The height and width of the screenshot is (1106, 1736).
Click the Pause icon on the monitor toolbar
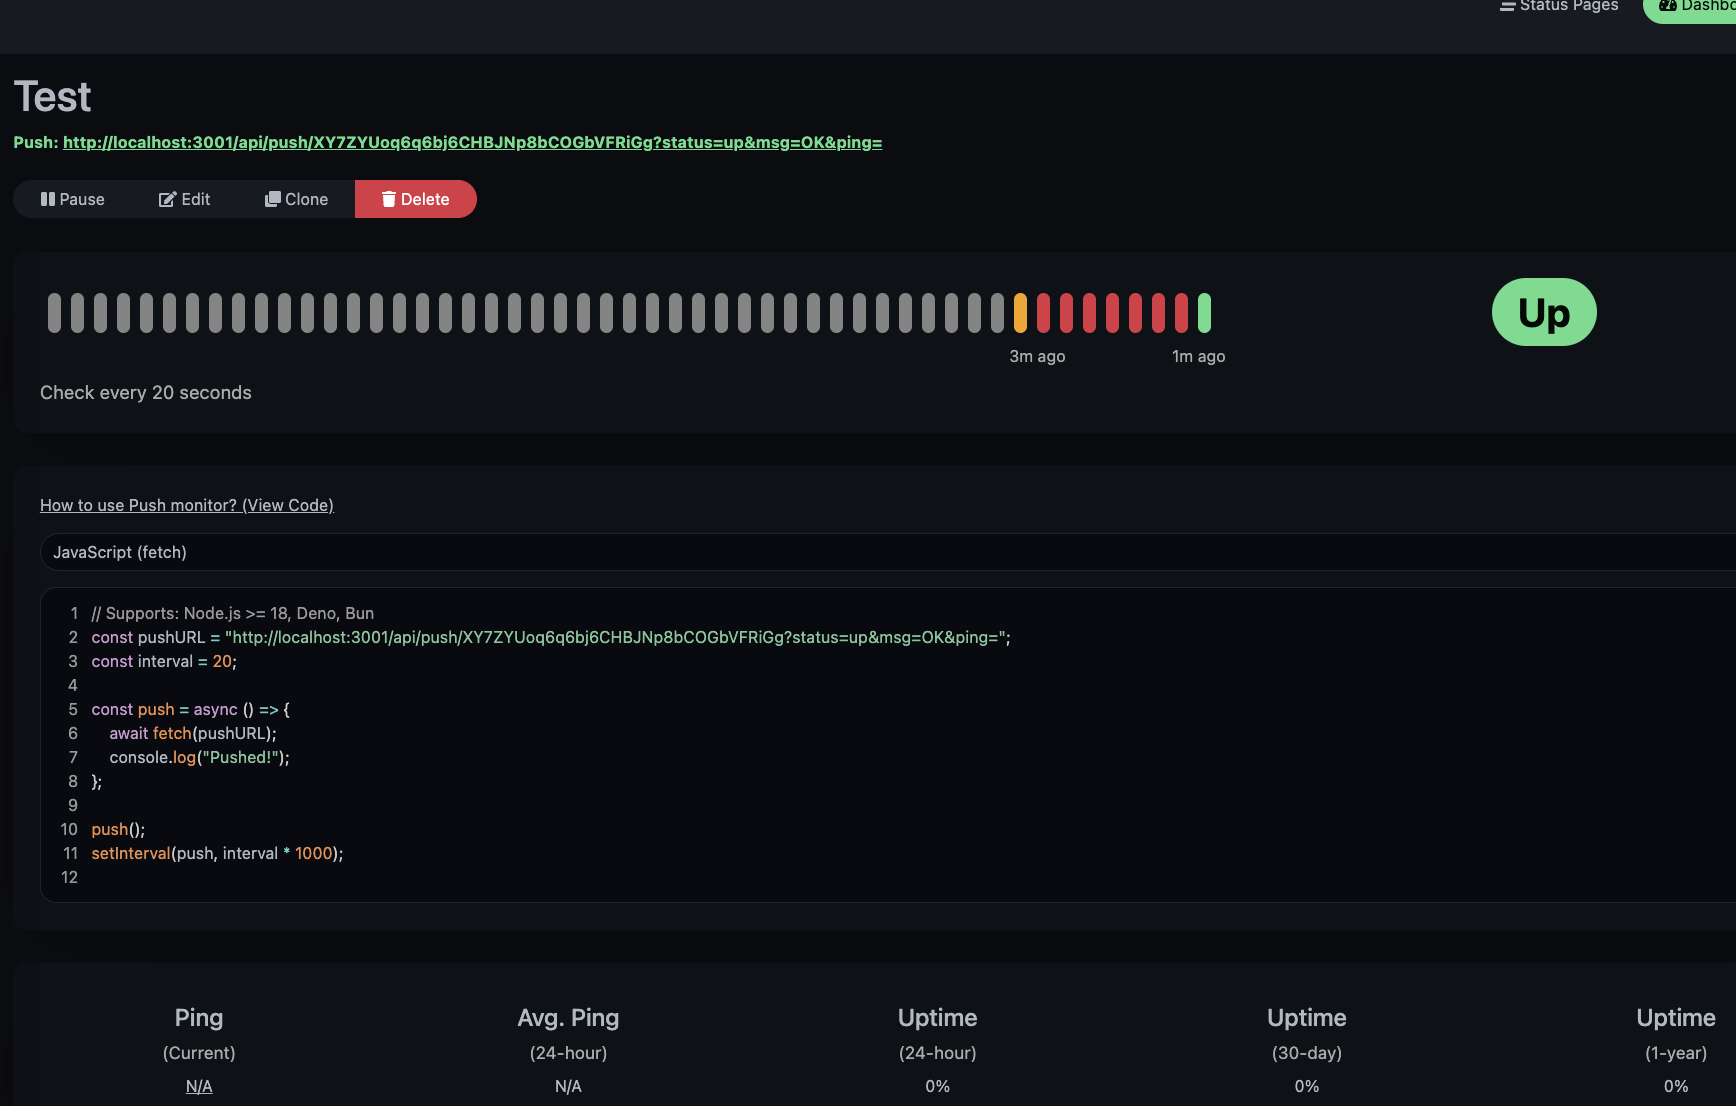[48, 199]
